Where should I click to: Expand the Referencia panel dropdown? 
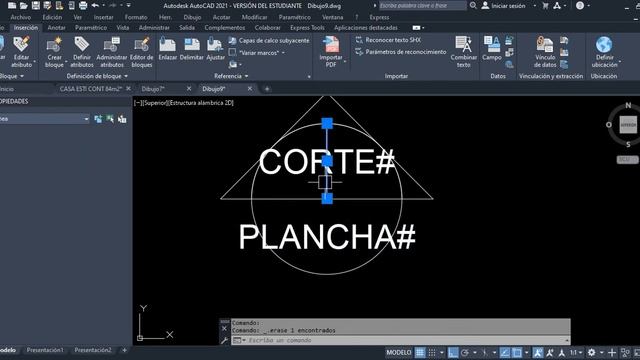(231, 76)
